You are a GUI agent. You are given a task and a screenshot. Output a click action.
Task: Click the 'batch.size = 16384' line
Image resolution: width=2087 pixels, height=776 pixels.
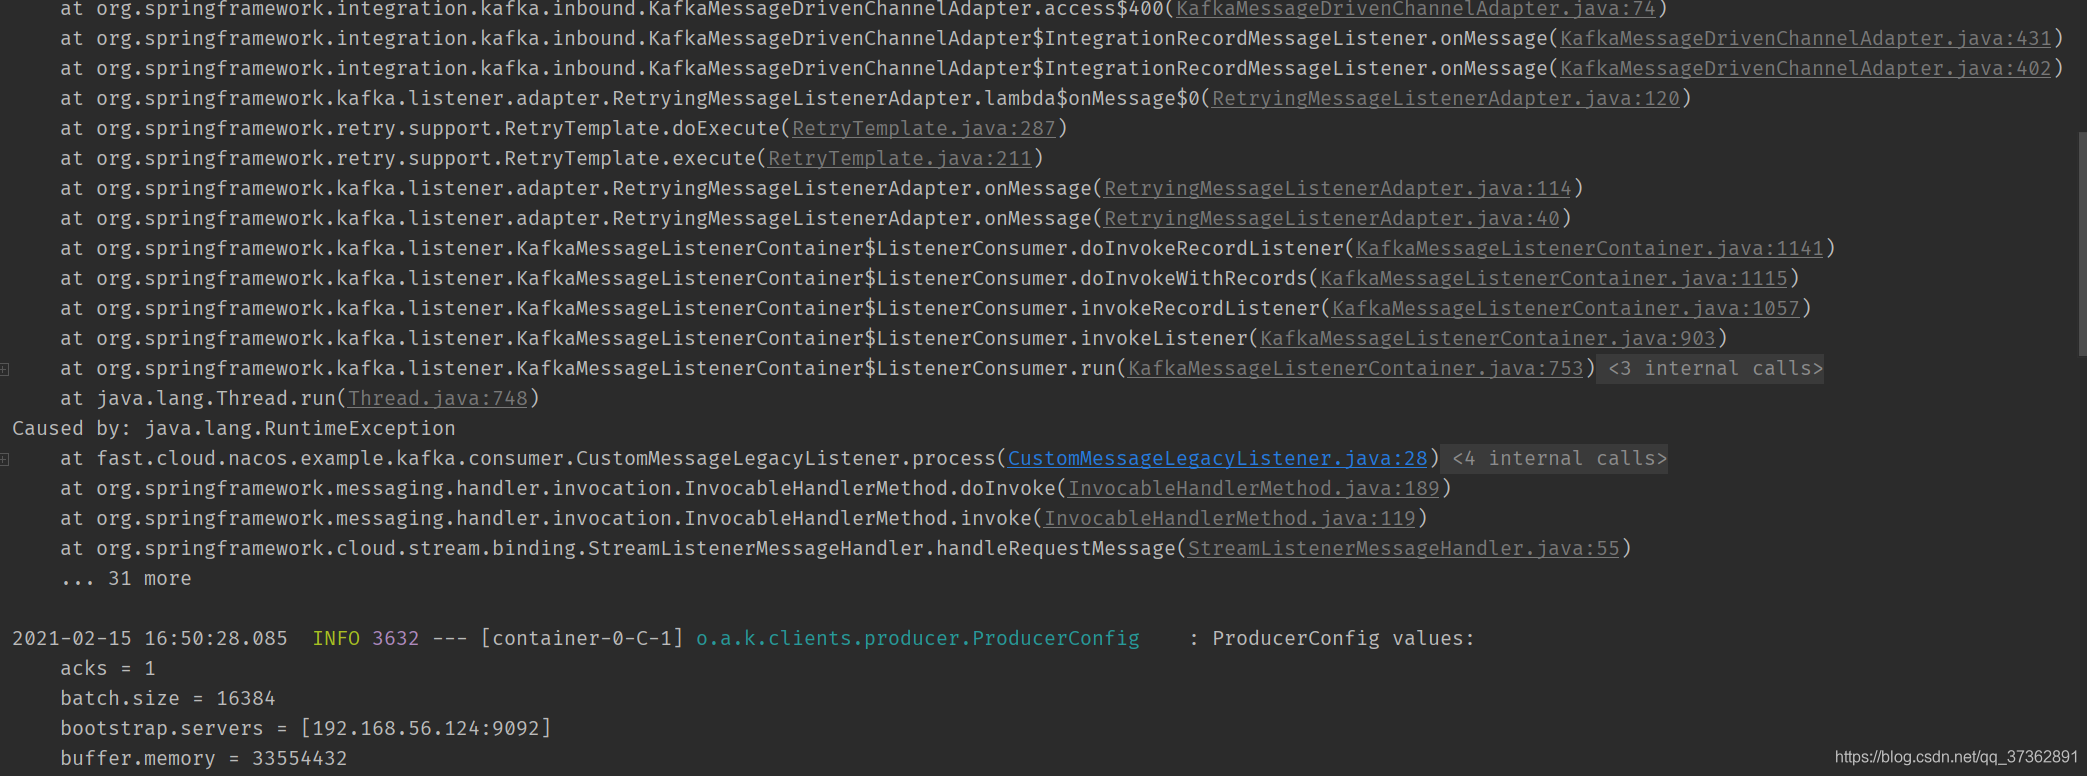click(168, 699)
